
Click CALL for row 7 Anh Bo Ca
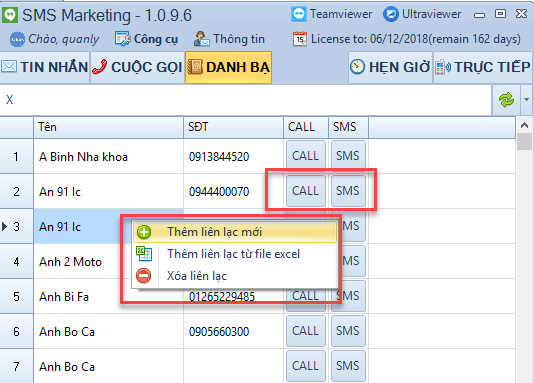306,366
